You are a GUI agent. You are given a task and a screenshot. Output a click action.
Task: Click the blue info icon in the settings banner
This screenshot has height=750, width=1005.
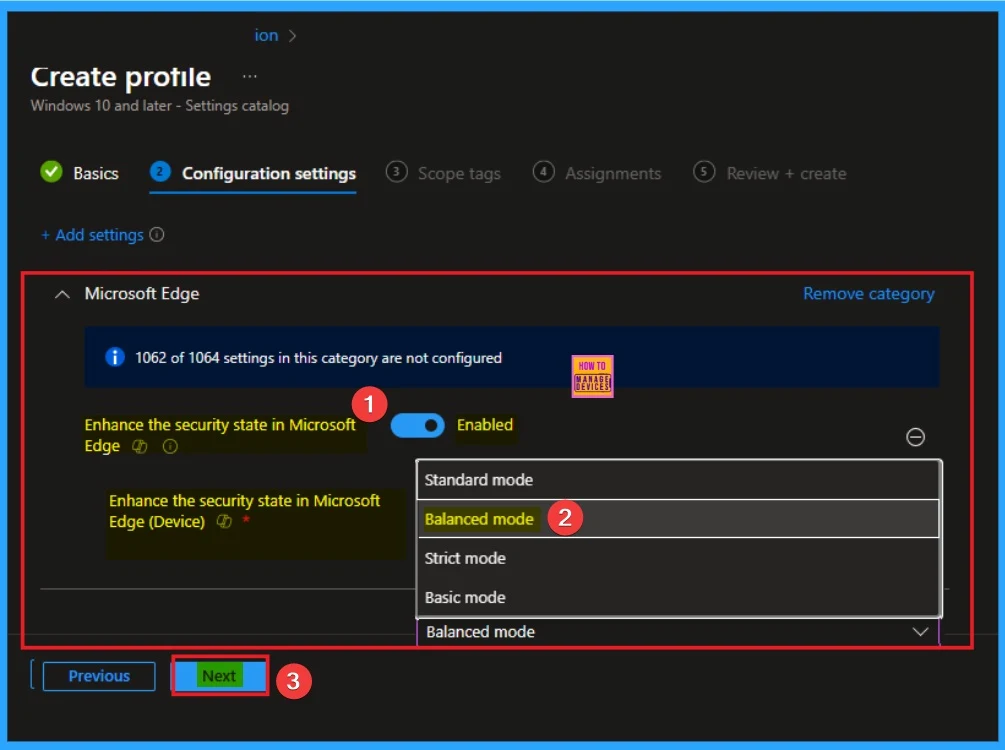(115, 357)
